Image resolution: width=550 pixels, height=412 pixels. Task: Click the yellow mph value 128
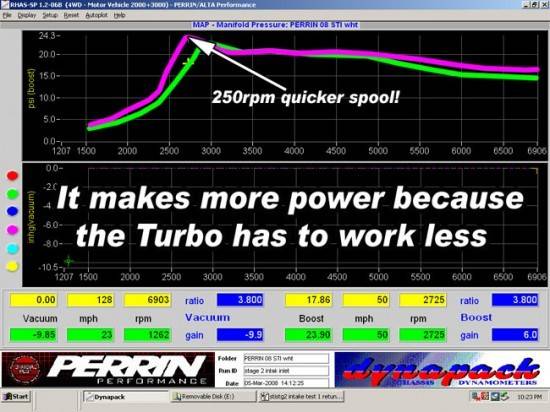pyautogui.click(x=90, y=300)
